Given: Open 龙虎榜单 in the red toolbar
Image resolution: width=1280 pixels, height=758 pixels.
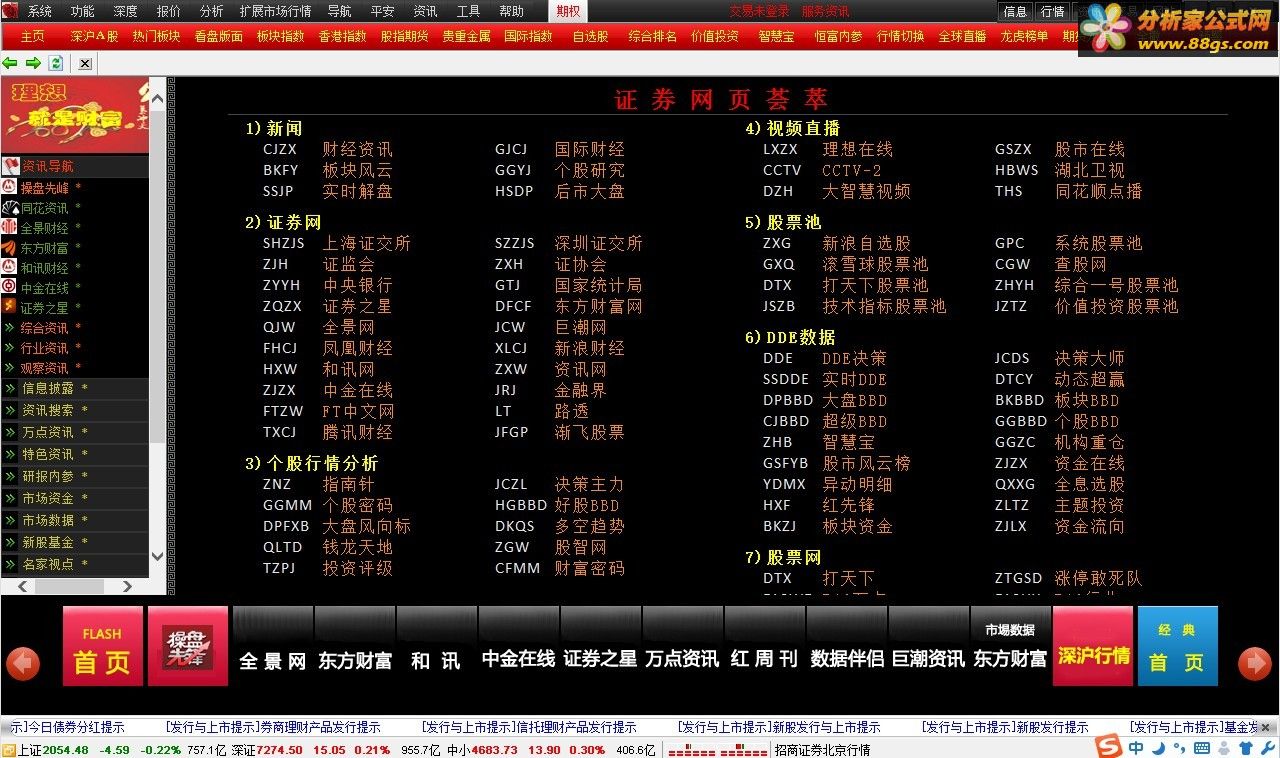Looking at the screenshot, I should [x=1025, y=36].
